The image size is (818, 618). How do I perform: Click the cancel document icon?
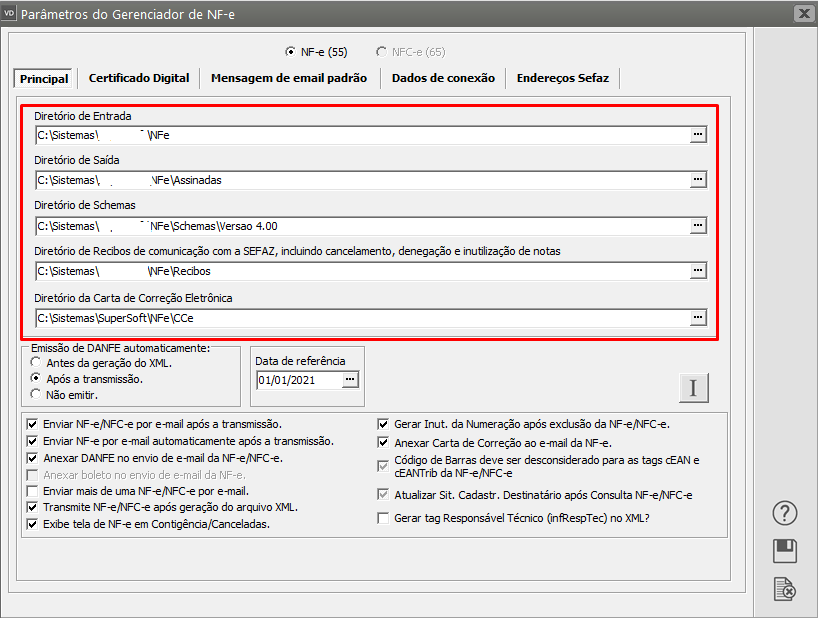click(x=785, y=589)
